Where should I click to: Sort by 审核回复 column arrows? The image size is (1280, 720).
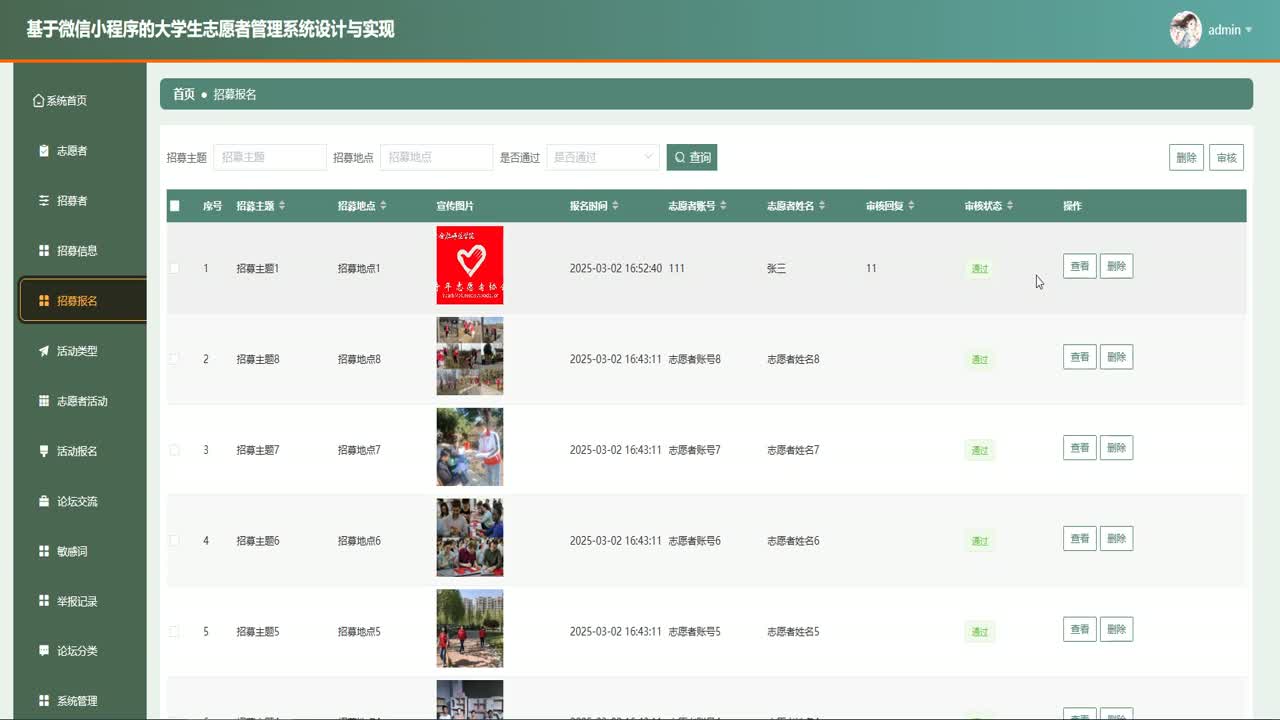[x=911, y=206]
